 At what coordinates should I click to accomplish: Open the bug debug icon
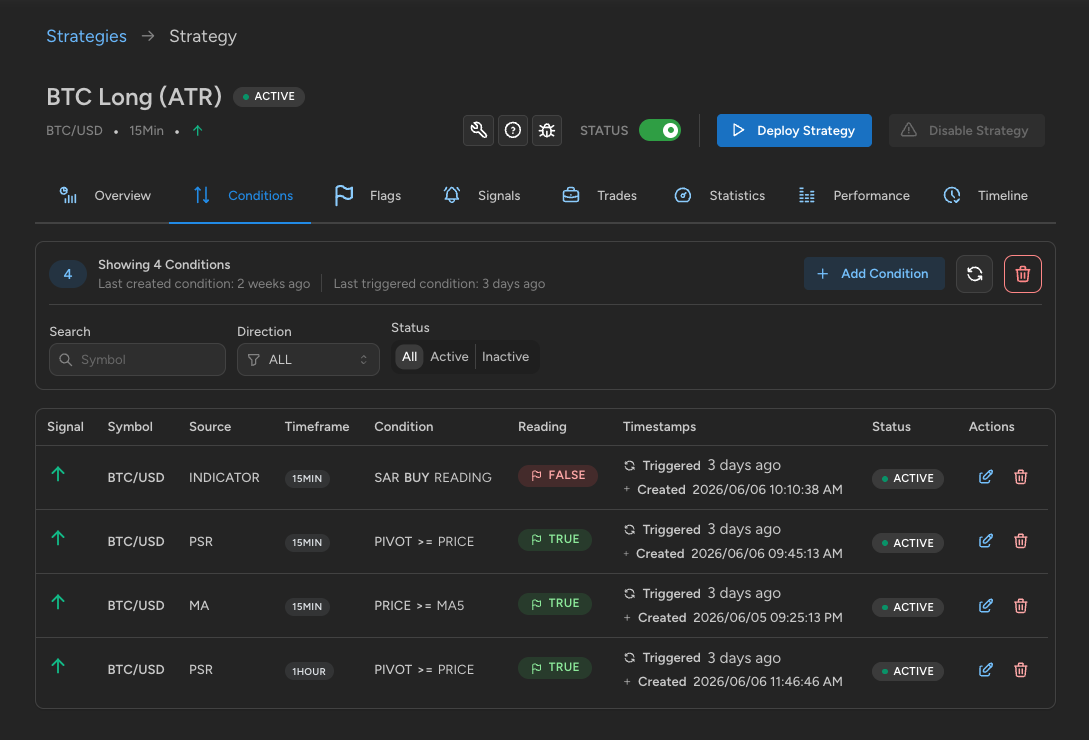tap(547, 130)
